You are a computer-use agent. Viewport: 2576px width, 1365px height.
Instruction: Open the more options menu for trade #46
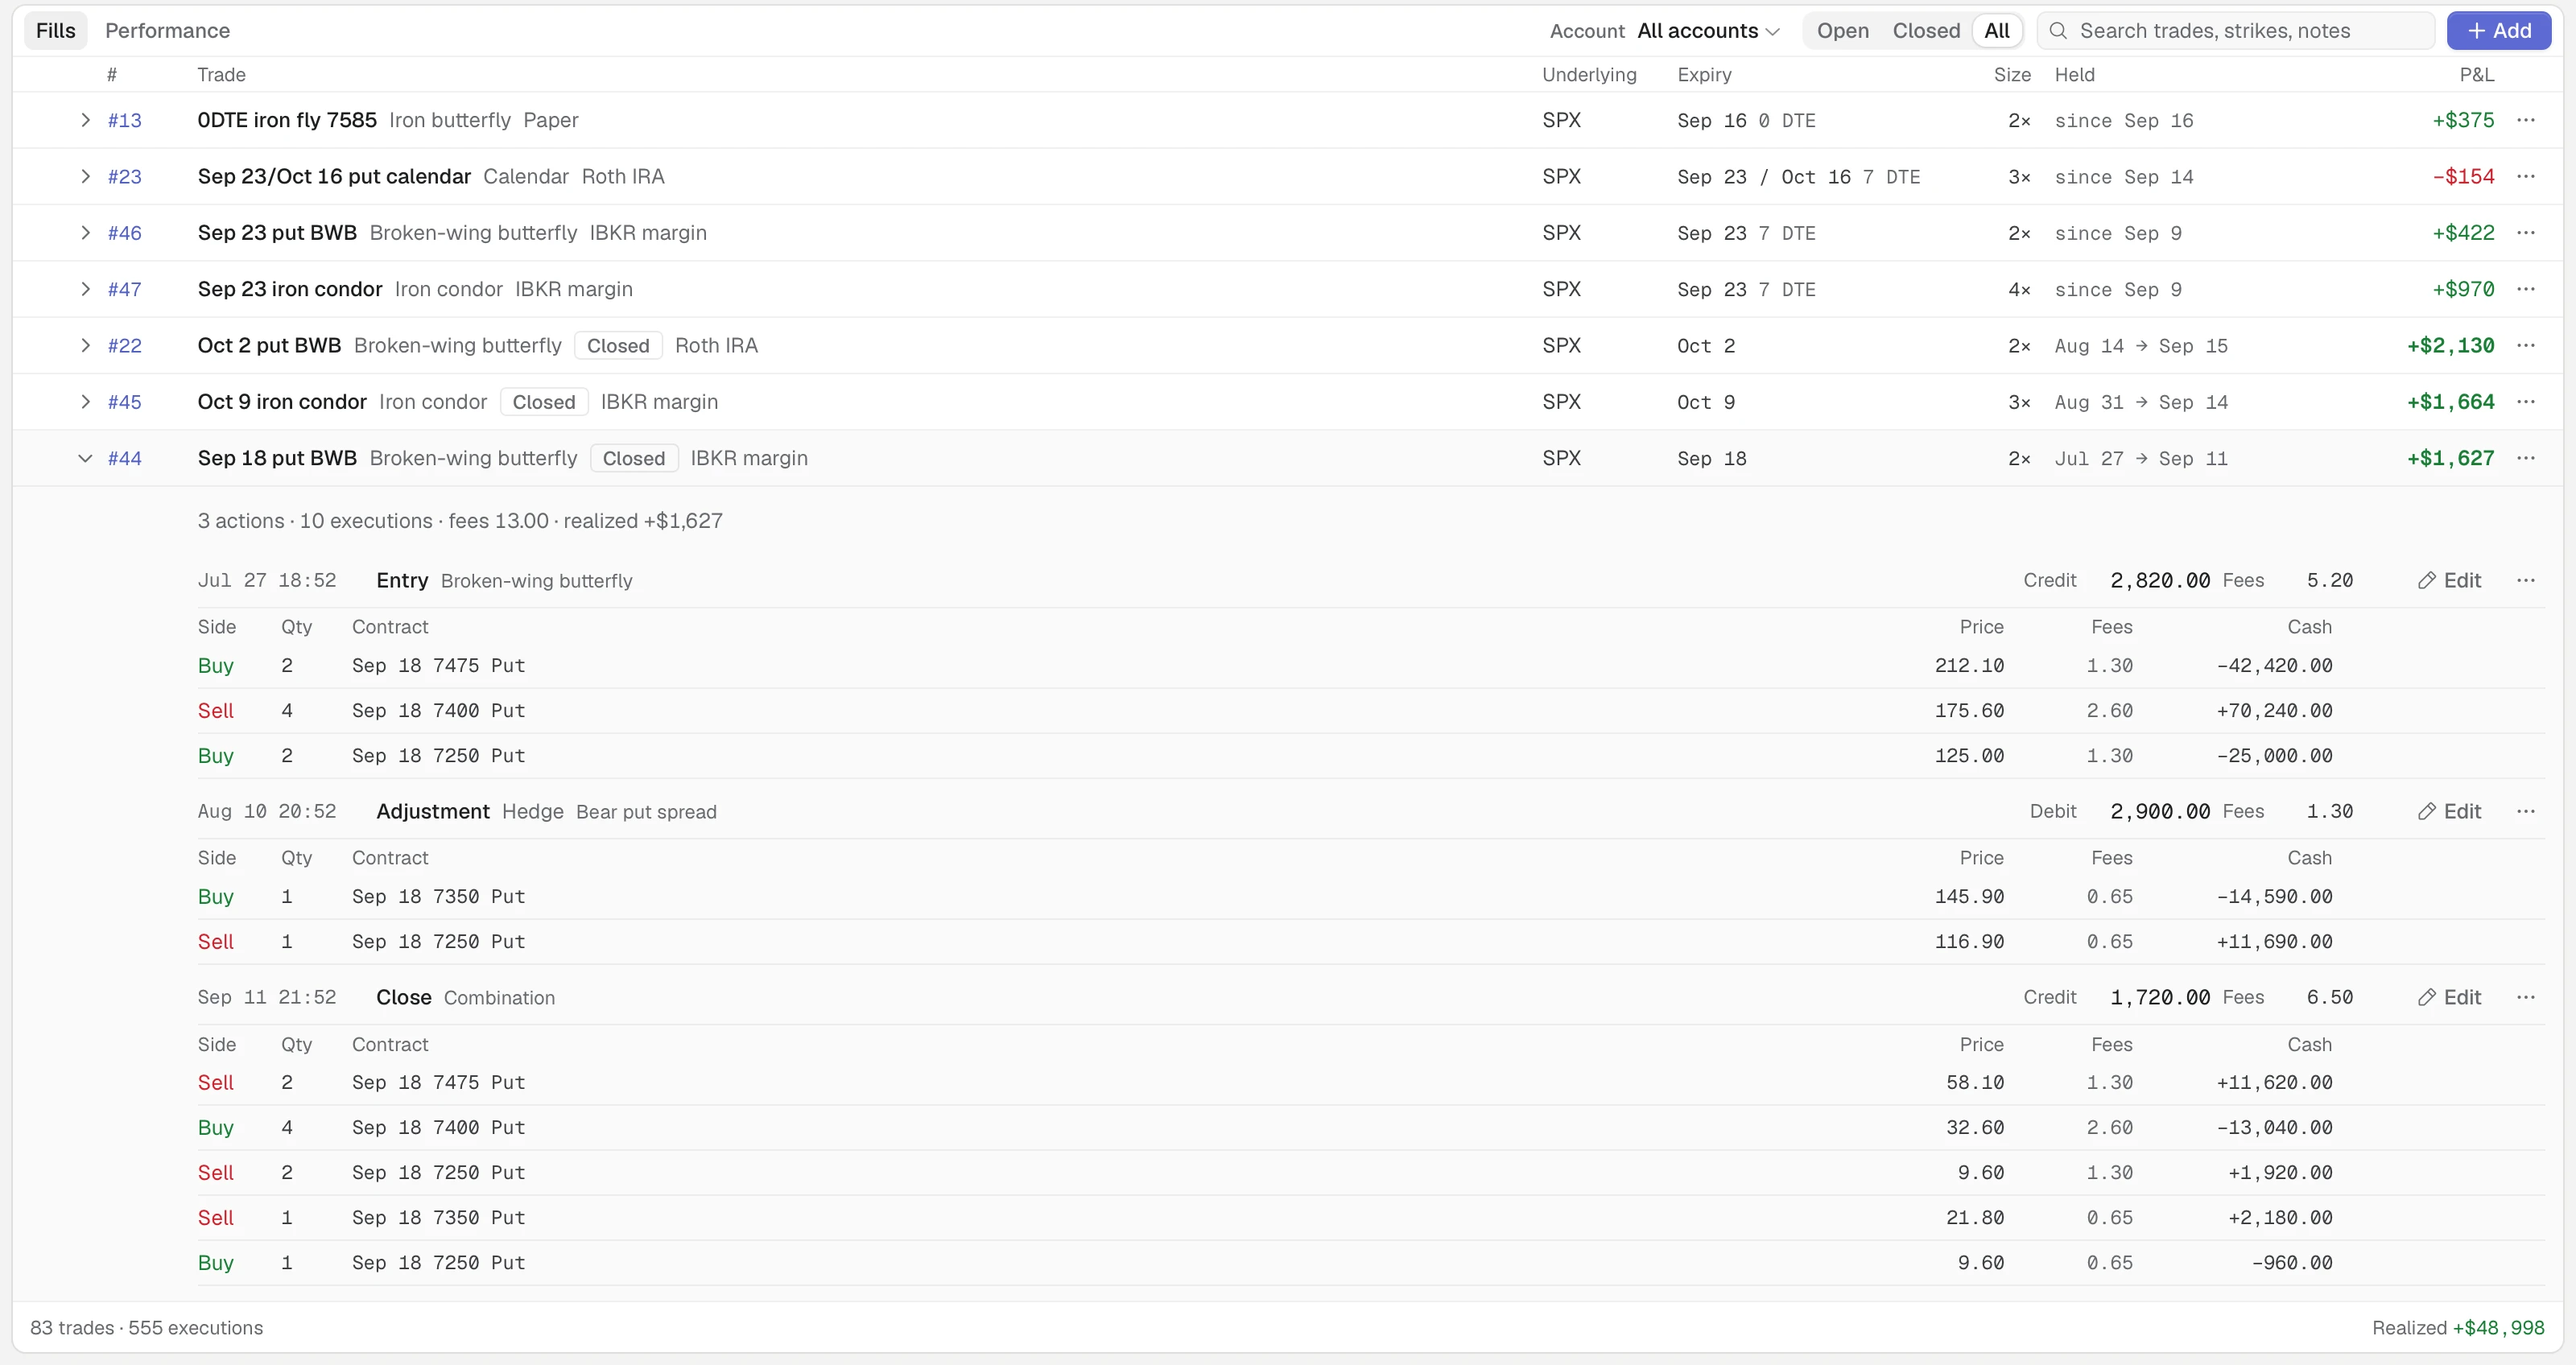(2525, 232)
